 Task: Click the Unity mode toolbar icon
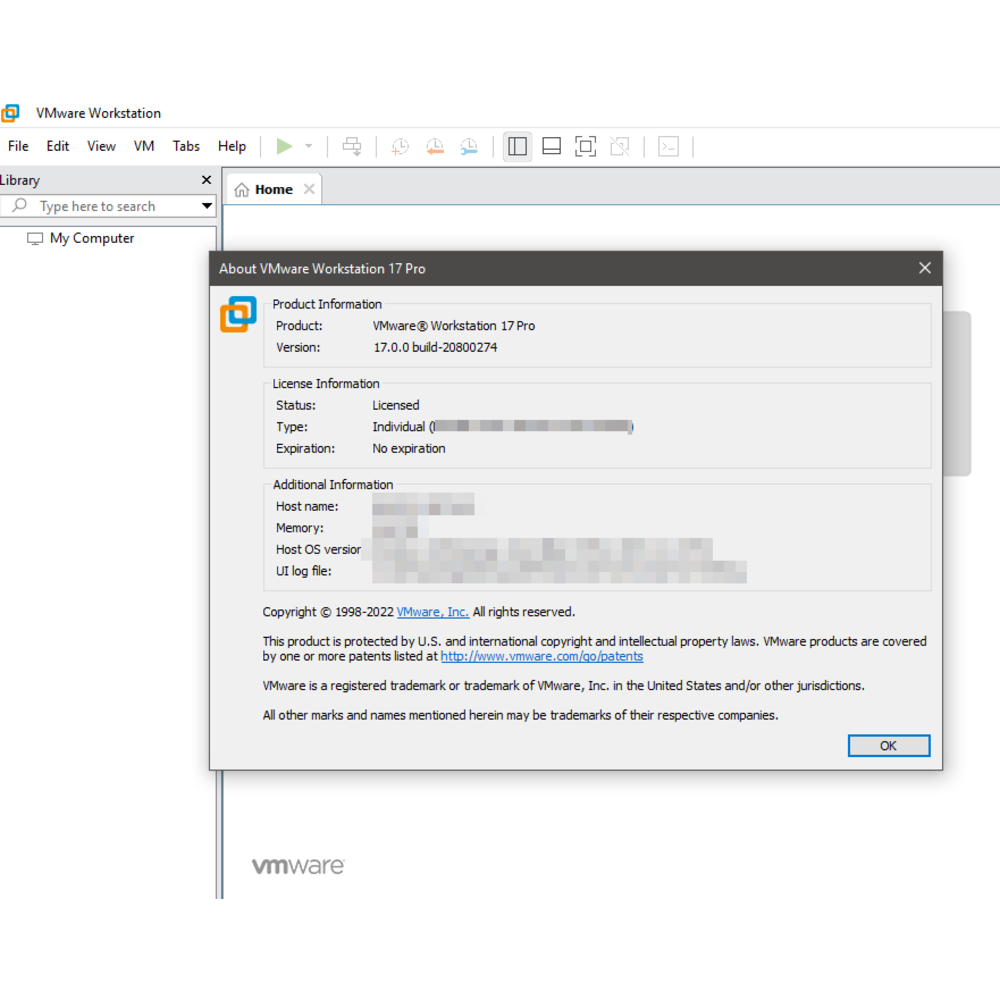(620, 147)
